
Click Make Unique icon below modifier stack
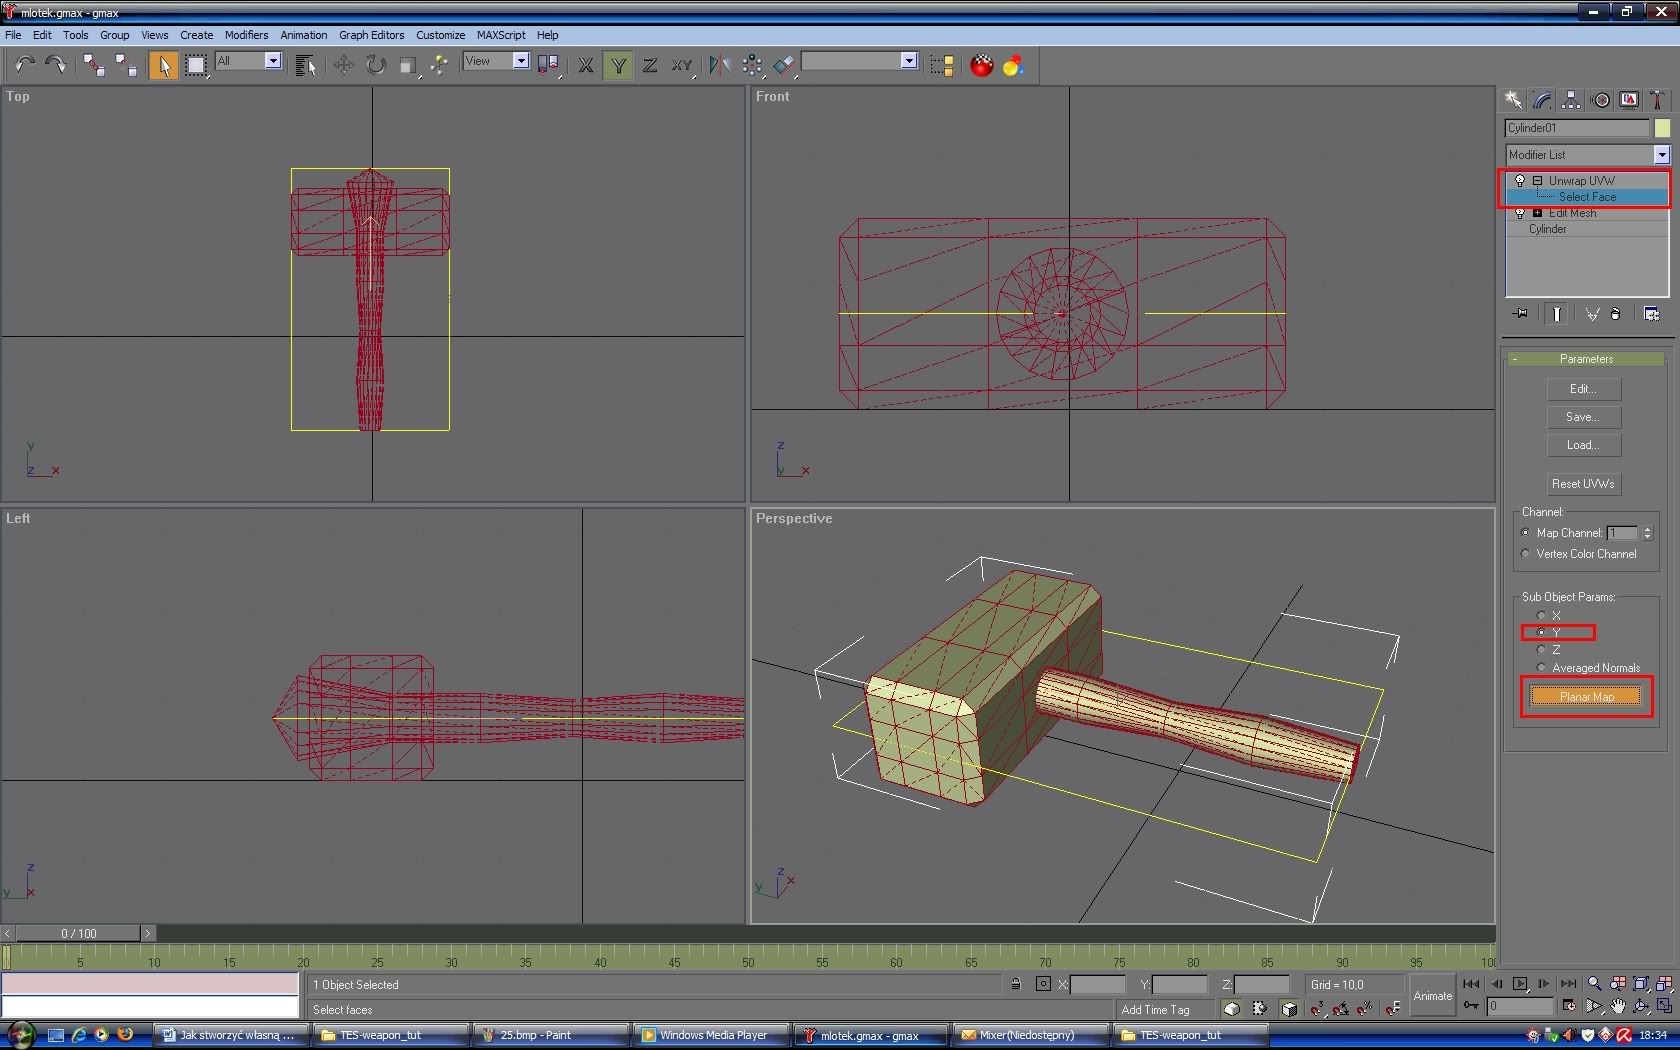click(1592, 314)
